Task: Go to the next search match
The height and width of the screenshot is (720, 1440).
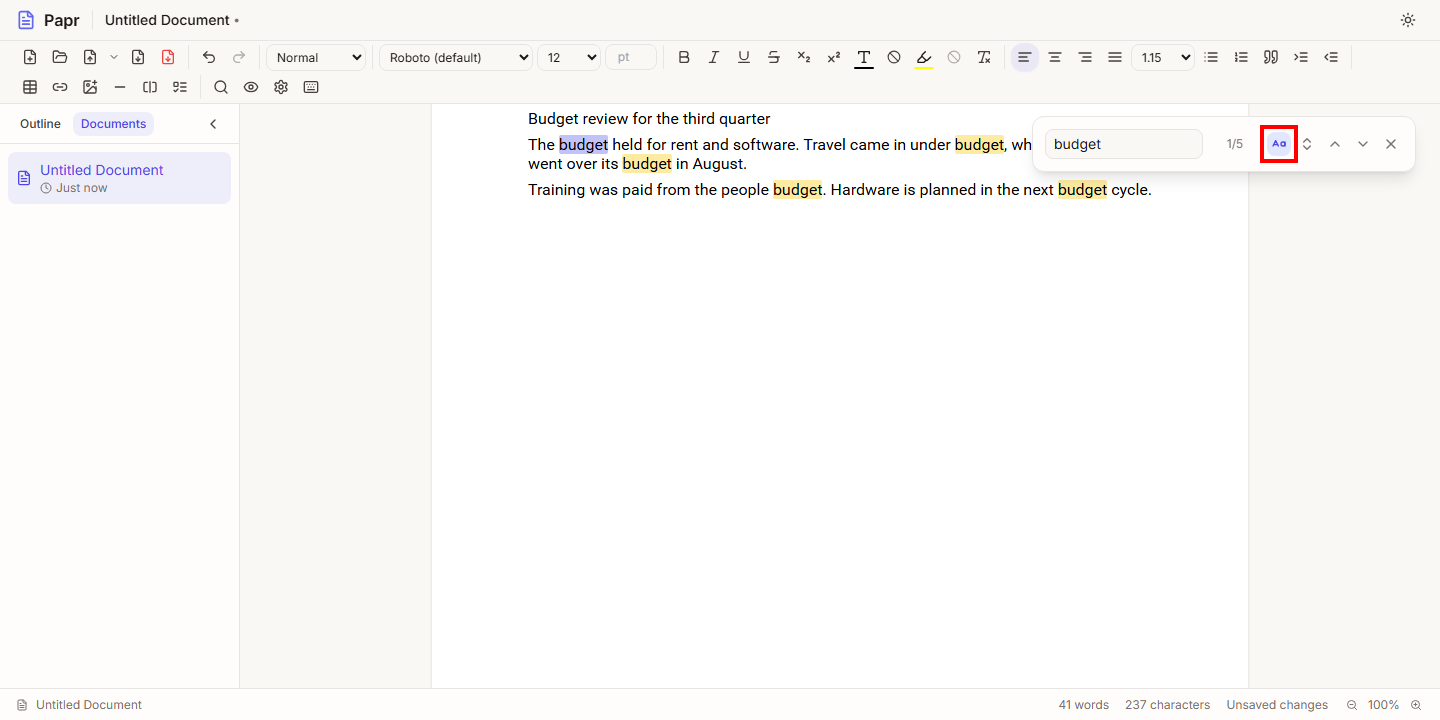Action: coord(1363,144)
